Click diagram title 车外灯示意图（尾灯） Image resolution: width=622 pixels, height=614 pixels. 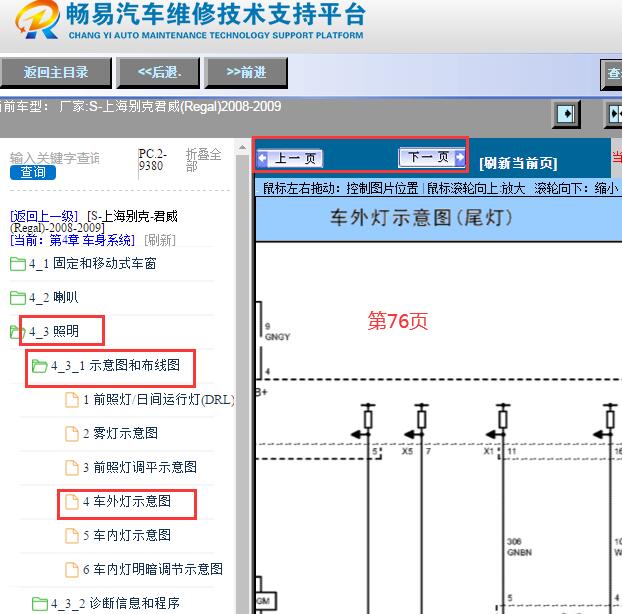click(421, 218)
